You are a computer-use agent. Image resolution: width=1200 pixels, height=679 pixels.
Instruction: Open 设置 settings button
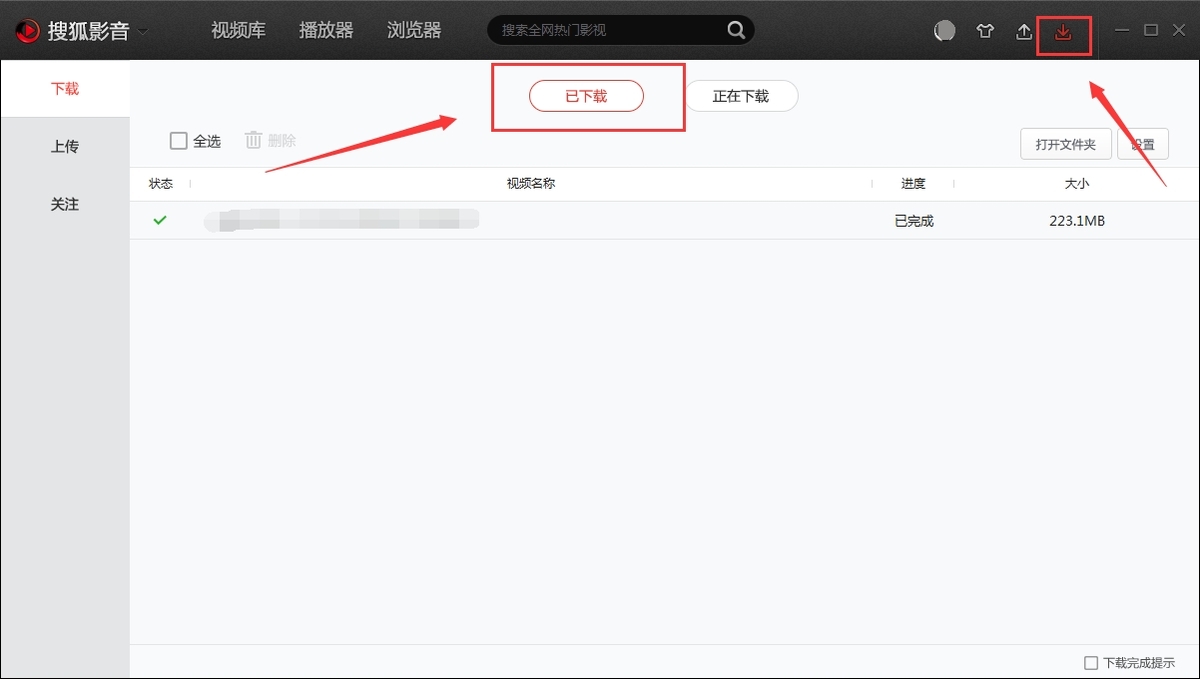(x=1144, y=143)
